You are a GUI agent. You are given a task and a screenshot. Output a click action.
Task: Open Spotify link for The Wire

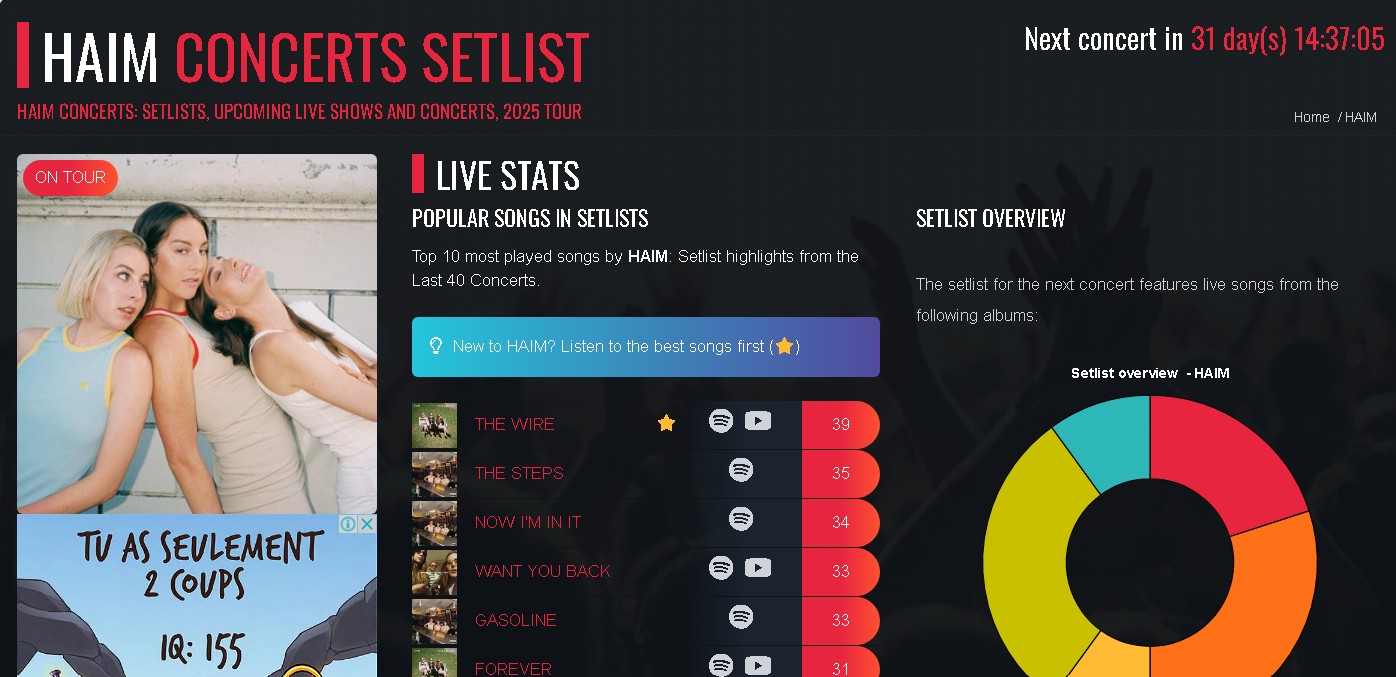coord(721,421)
